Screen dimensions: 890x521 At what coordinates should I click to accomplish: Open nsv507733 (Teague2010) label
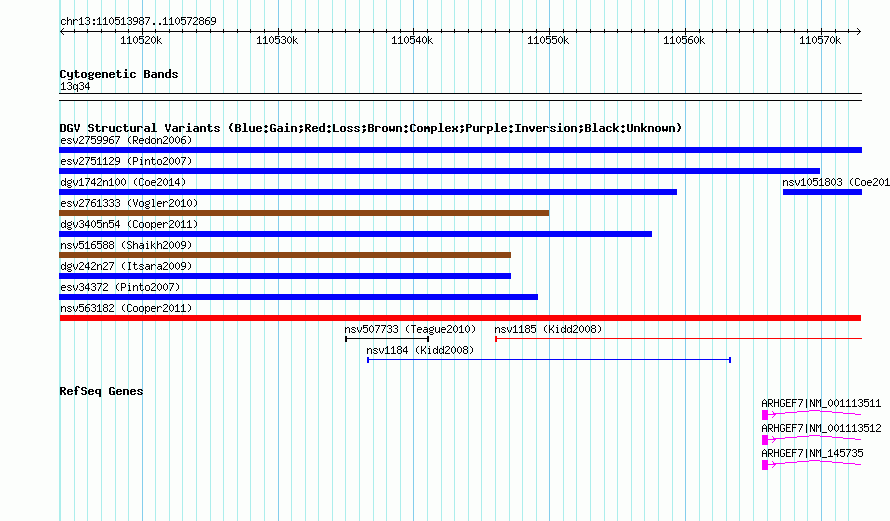click(x=410, y=329)
